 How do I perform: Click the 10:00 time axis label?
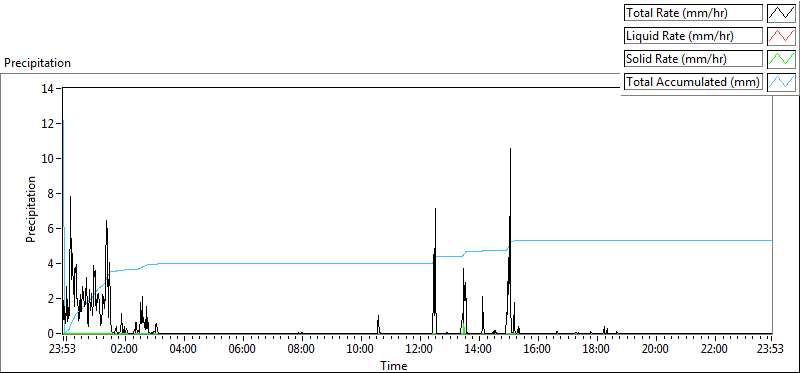click(x=360, y=350)
